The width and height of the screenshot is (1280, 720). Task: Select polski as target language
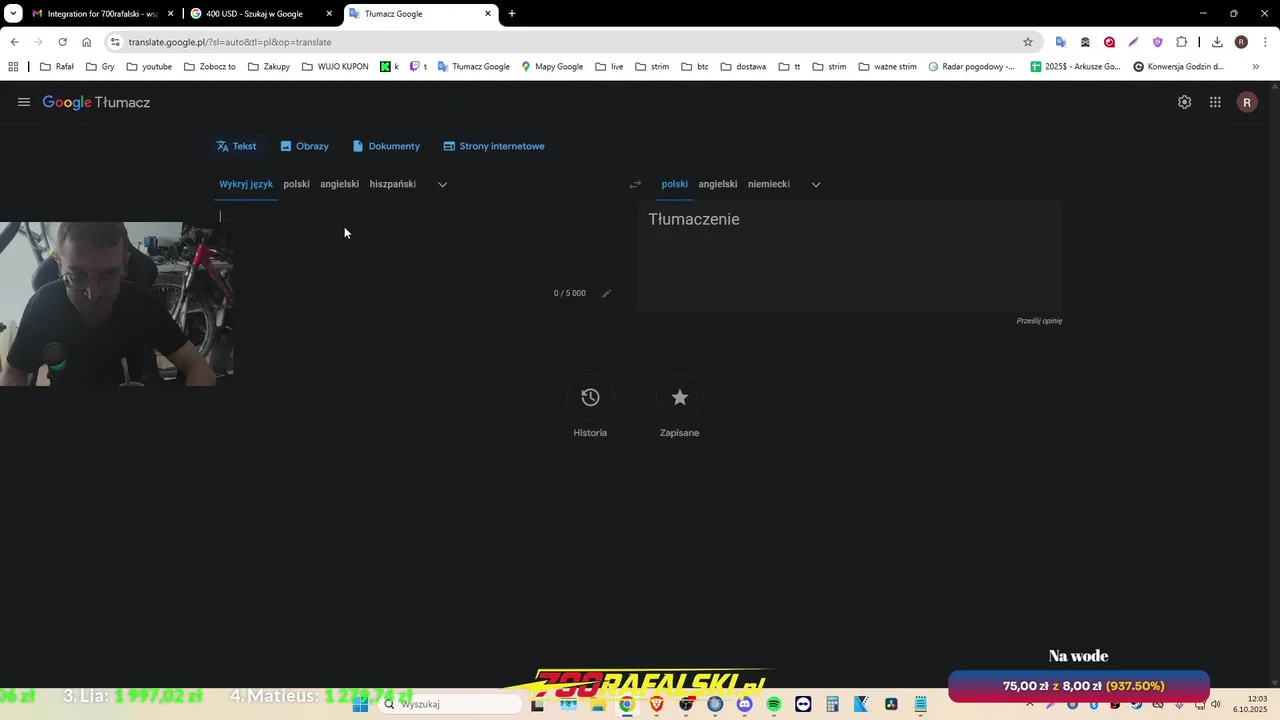tap(675, 184)
